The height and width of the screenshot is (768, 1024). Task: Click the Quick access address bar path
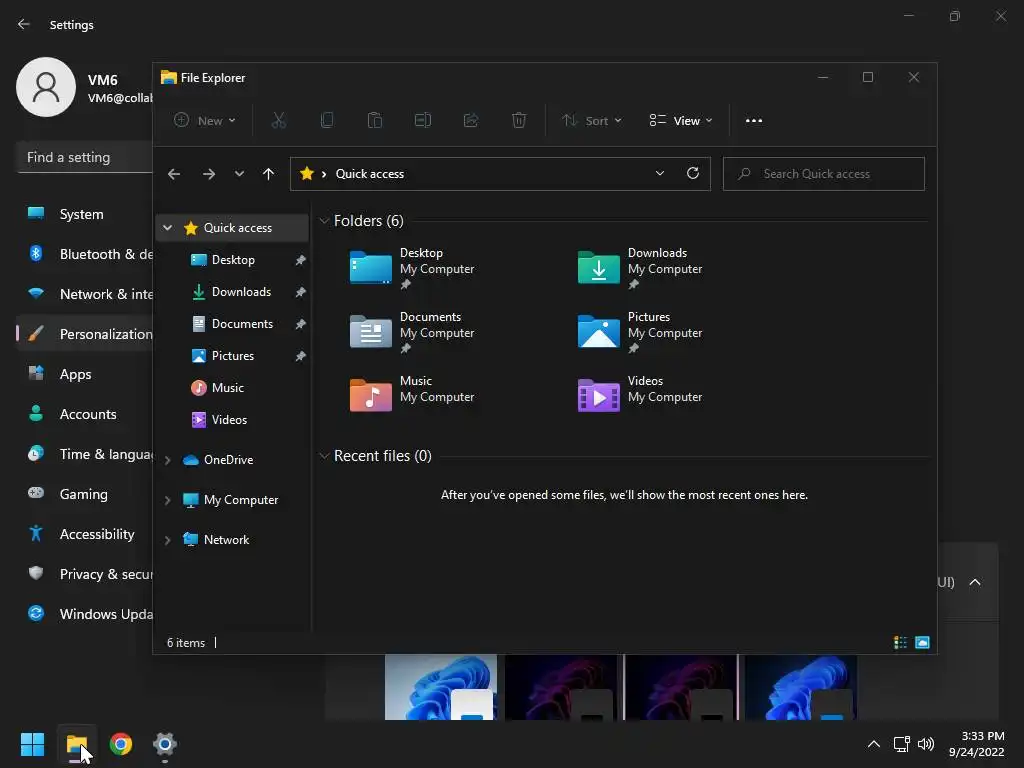tap(370, 174)
